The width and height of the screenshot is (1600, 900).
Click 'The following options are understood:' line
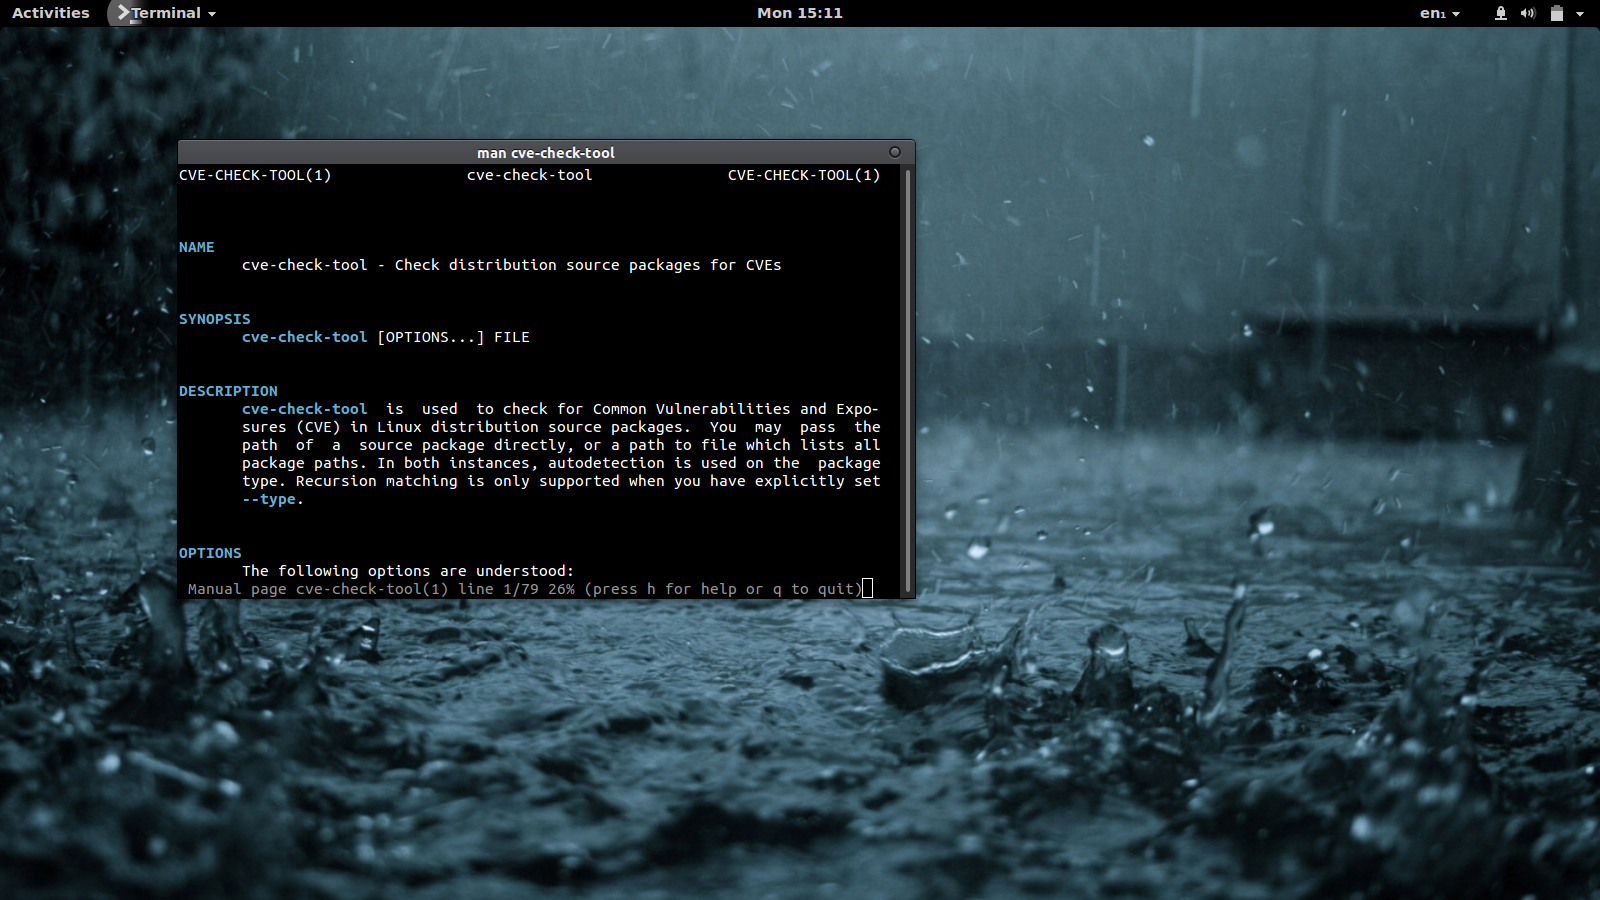[x=408, y=571]
